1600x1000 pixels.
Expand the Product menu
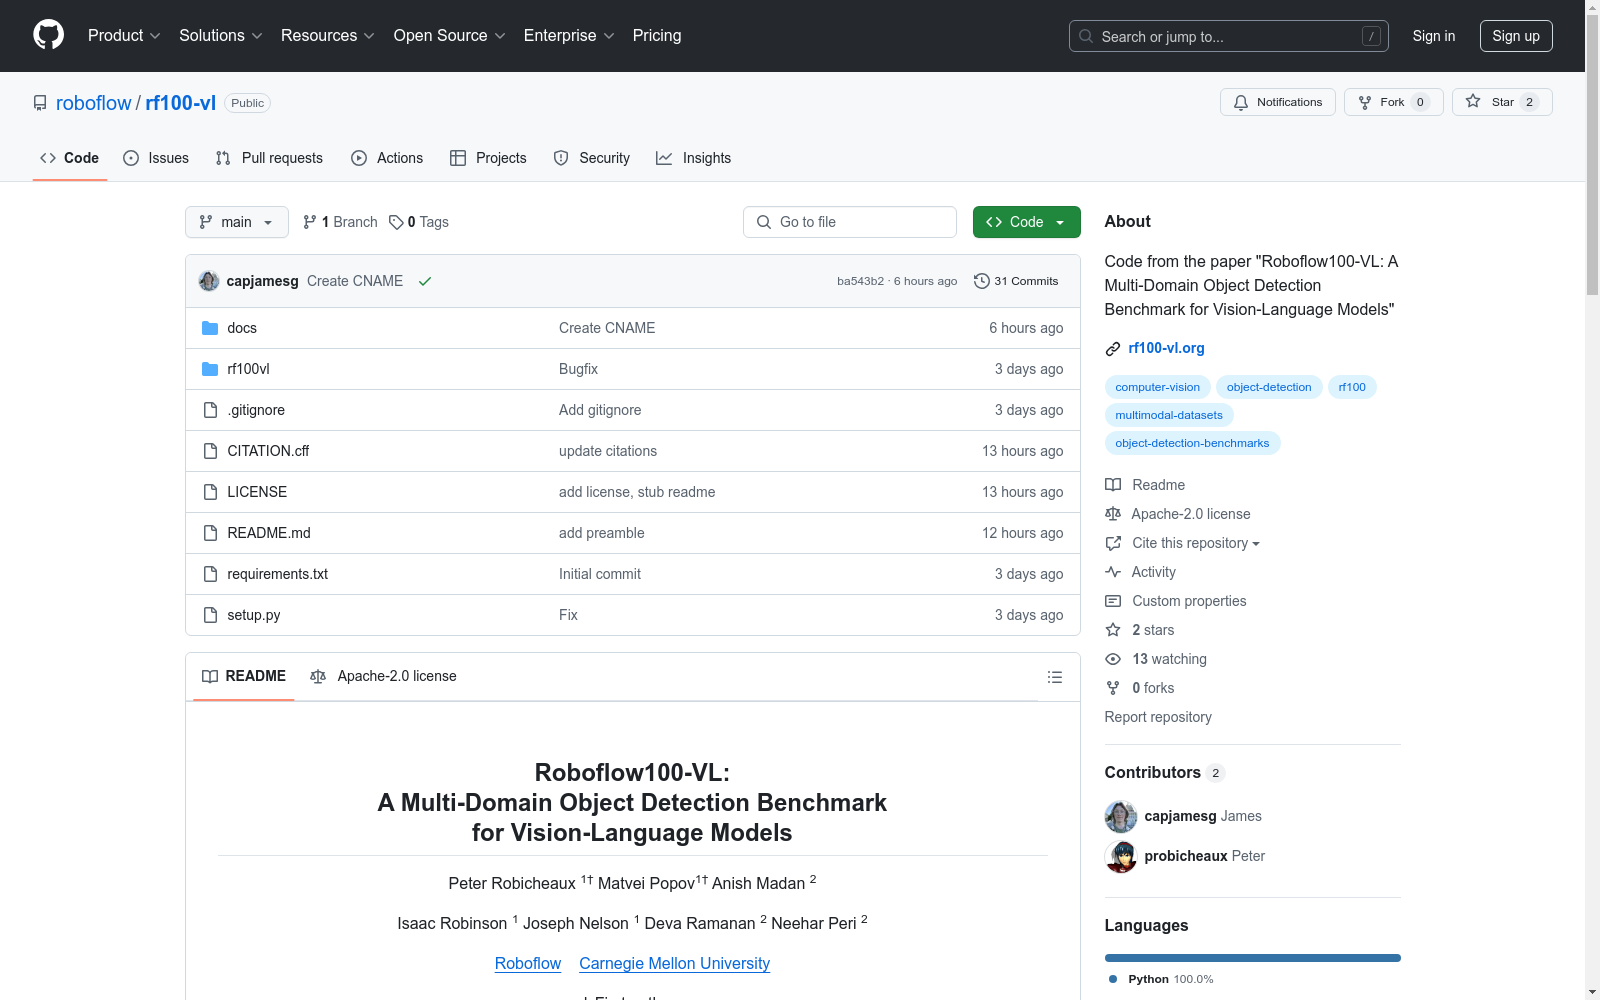click(x=124, y=36)
